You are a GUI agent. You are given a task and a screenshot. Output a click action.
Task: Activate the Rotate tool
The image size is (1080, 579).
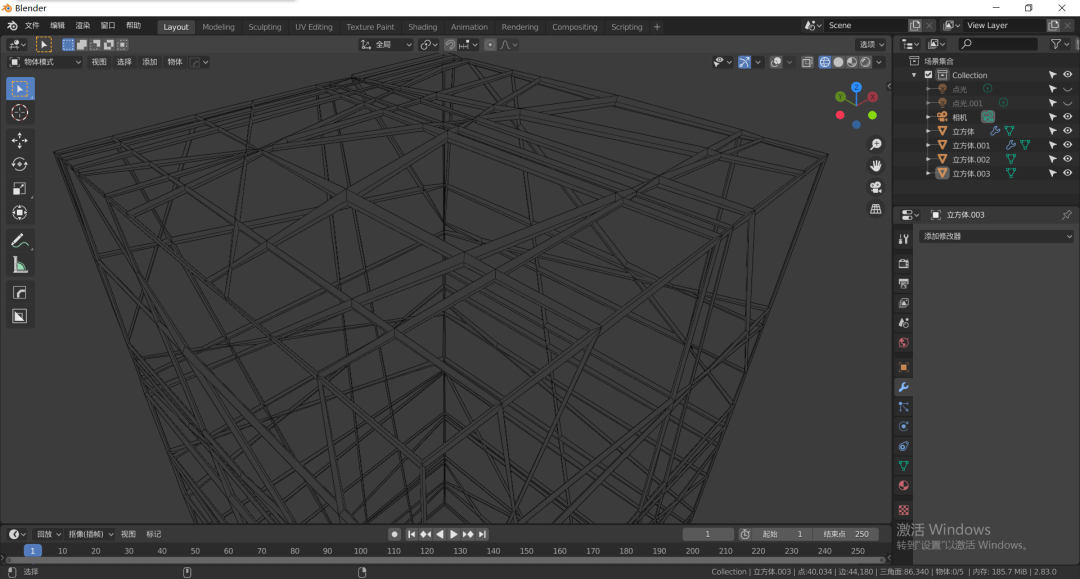coord(19,165)
